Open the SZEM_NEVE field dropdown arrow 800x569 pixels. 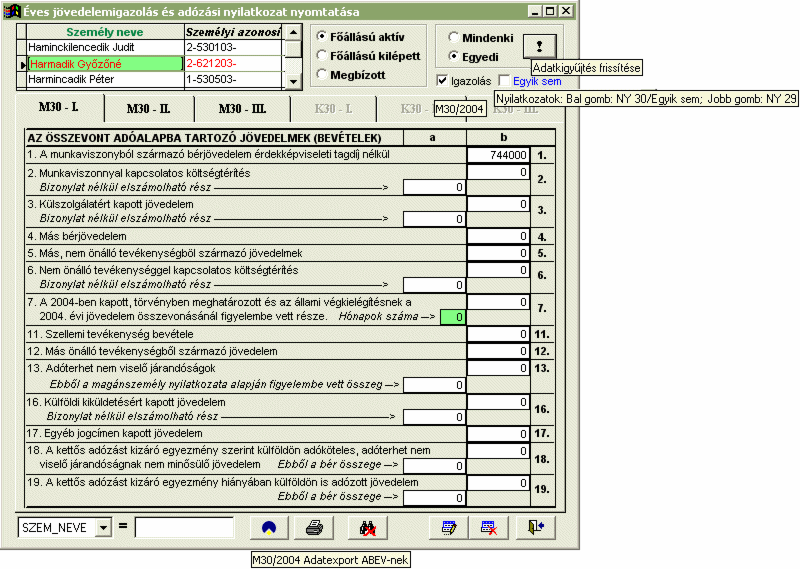[x=104, y=527]
